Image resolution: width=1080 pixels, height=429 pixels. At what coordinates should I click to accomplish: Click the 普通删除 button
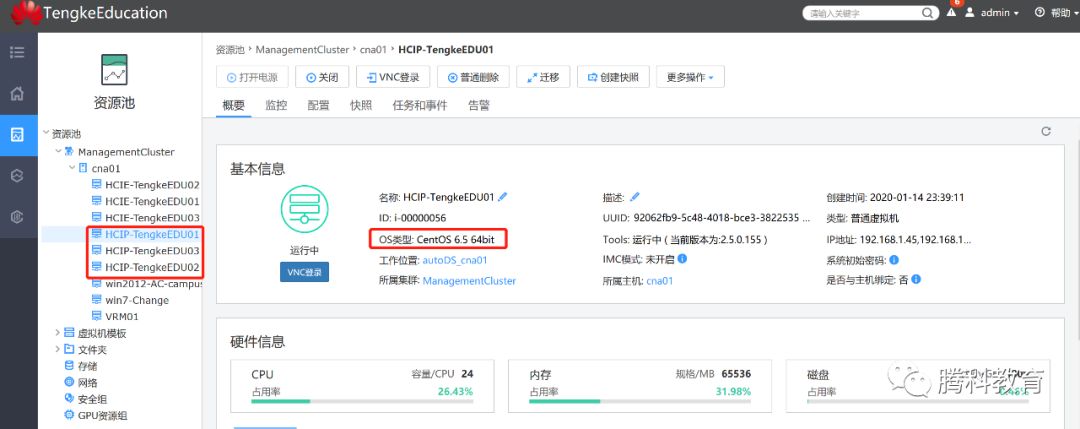click(x=473, y=77)
